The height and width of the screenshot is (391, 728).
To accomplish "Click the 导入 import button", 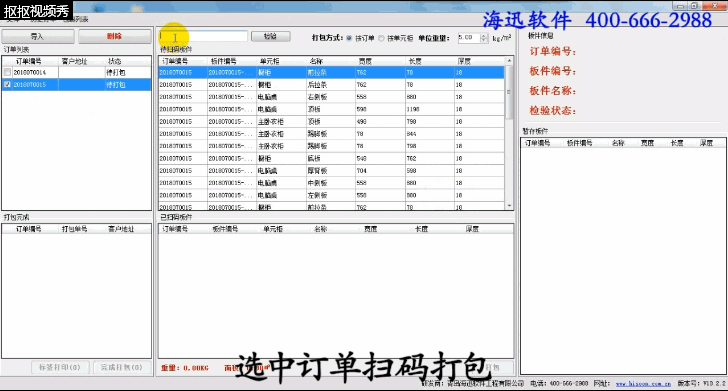I will [38, 36].
